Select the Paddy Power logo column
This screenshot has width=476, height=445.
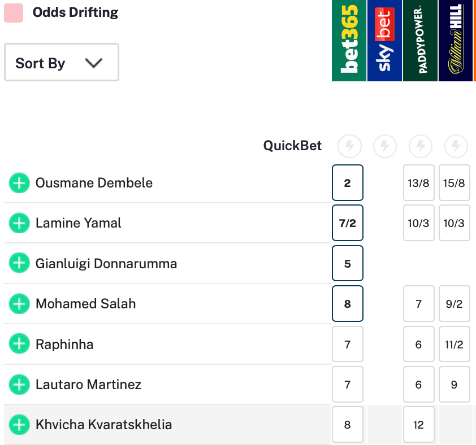tap(420, 40)
